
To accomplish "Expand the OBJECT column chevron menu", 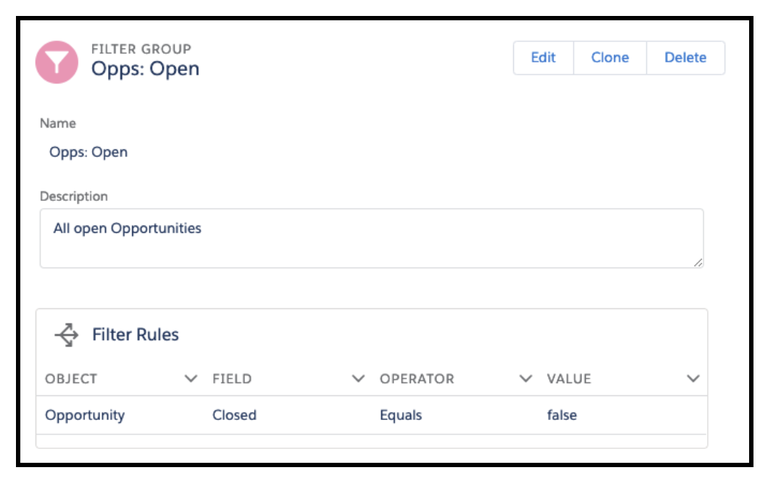I will 191,379.
